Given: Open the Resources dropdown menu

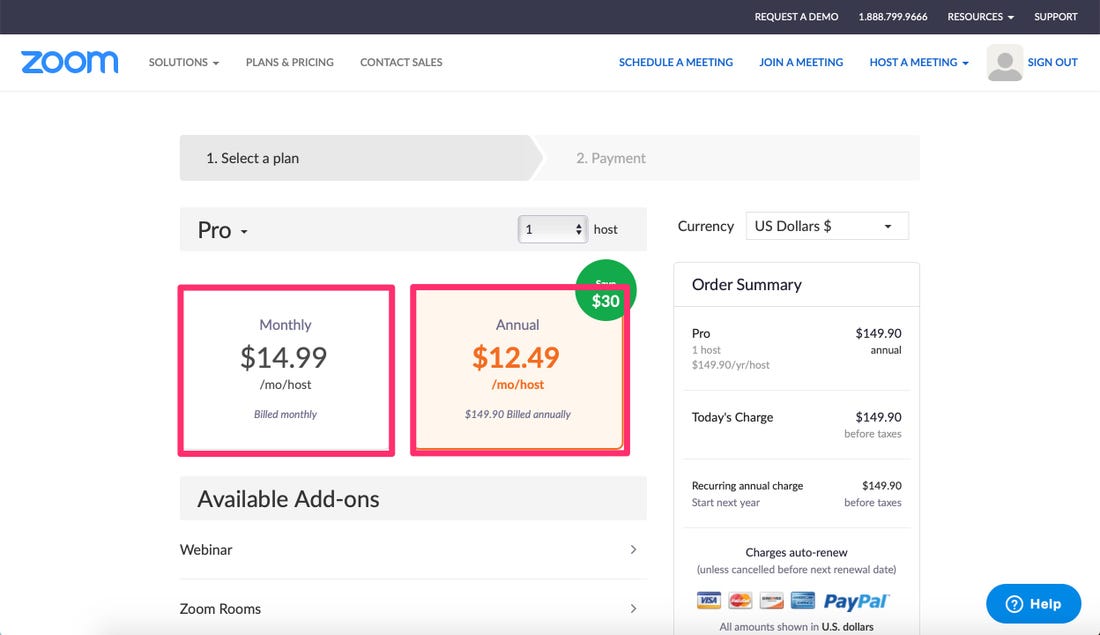Looking at the screenshot, I should pos(980,17).
